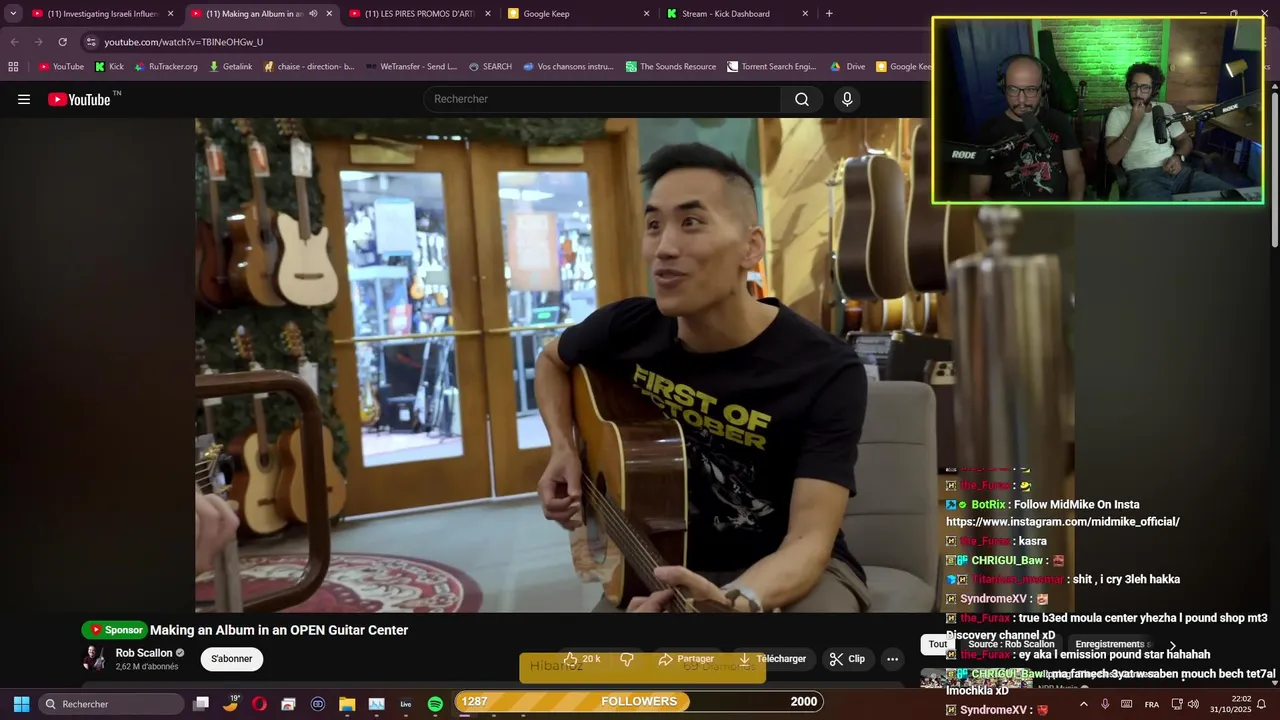This screenshot has height=720, width=1280.
Task: Open Vos chansons instru bookmark
Action: point(569,67)
